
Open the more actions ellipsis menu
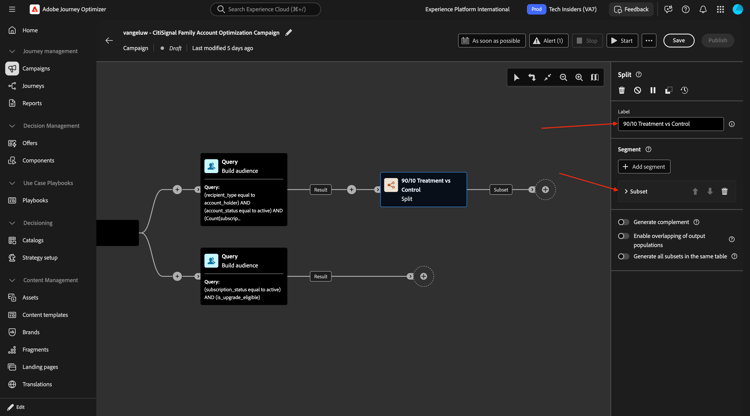pyautogui.click(x=649, y=41)
